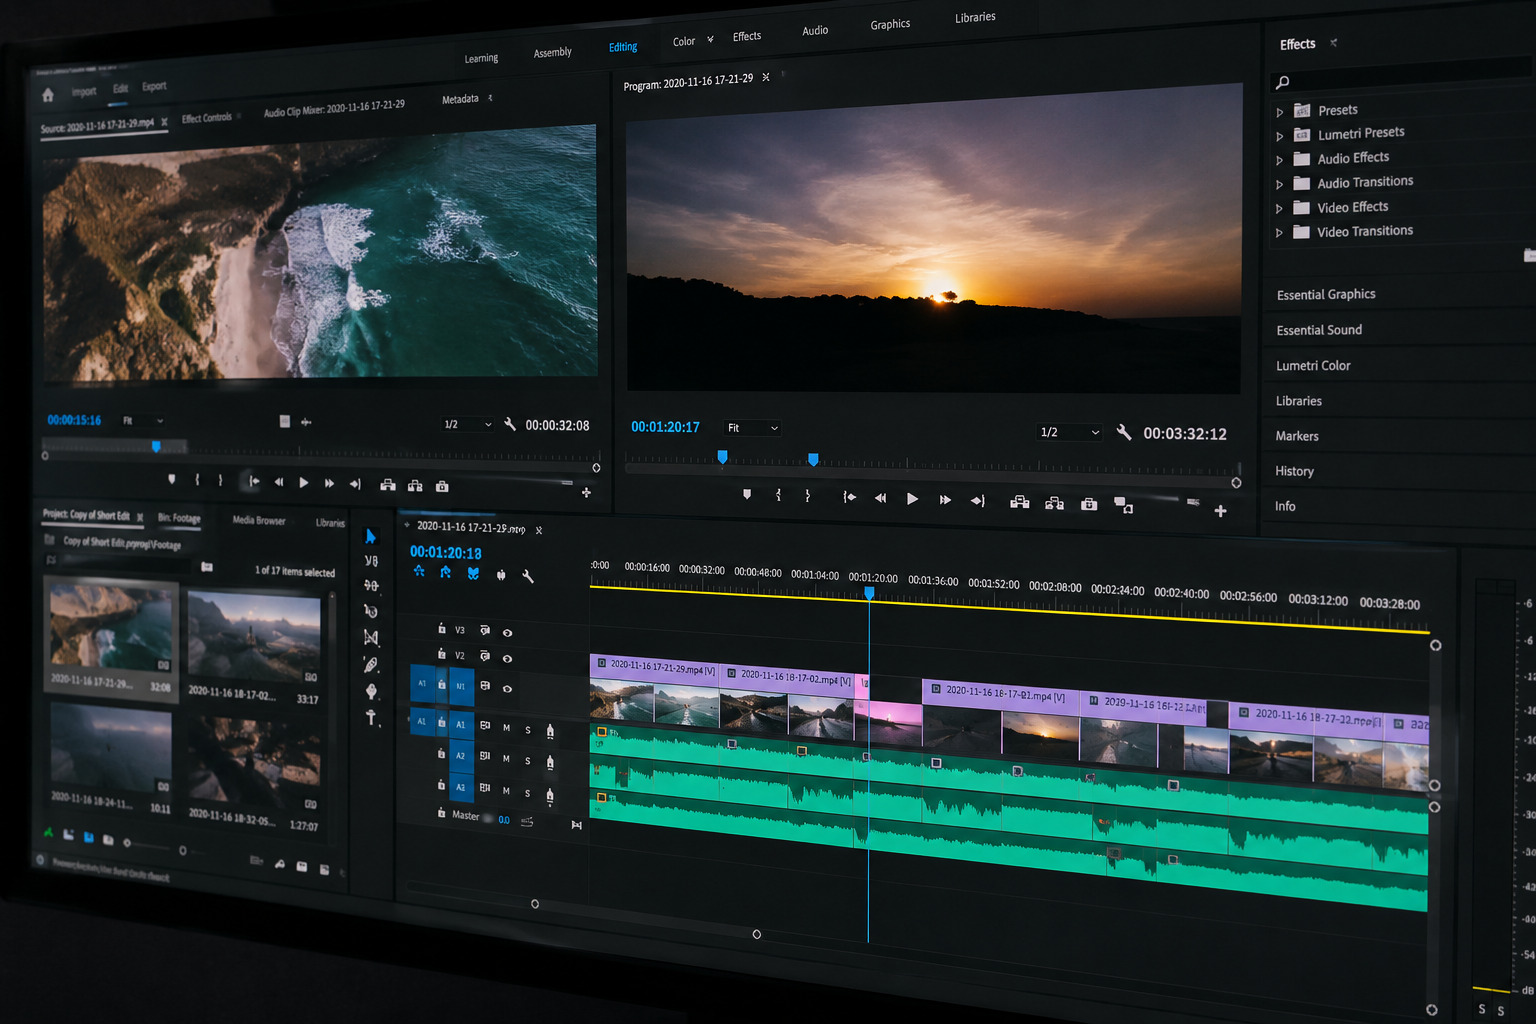Image resolution: width=1536 pixels, height=1024 pixels.
Task: Click Extract button in Program monitor
Action: click(x=1054, y=503)
